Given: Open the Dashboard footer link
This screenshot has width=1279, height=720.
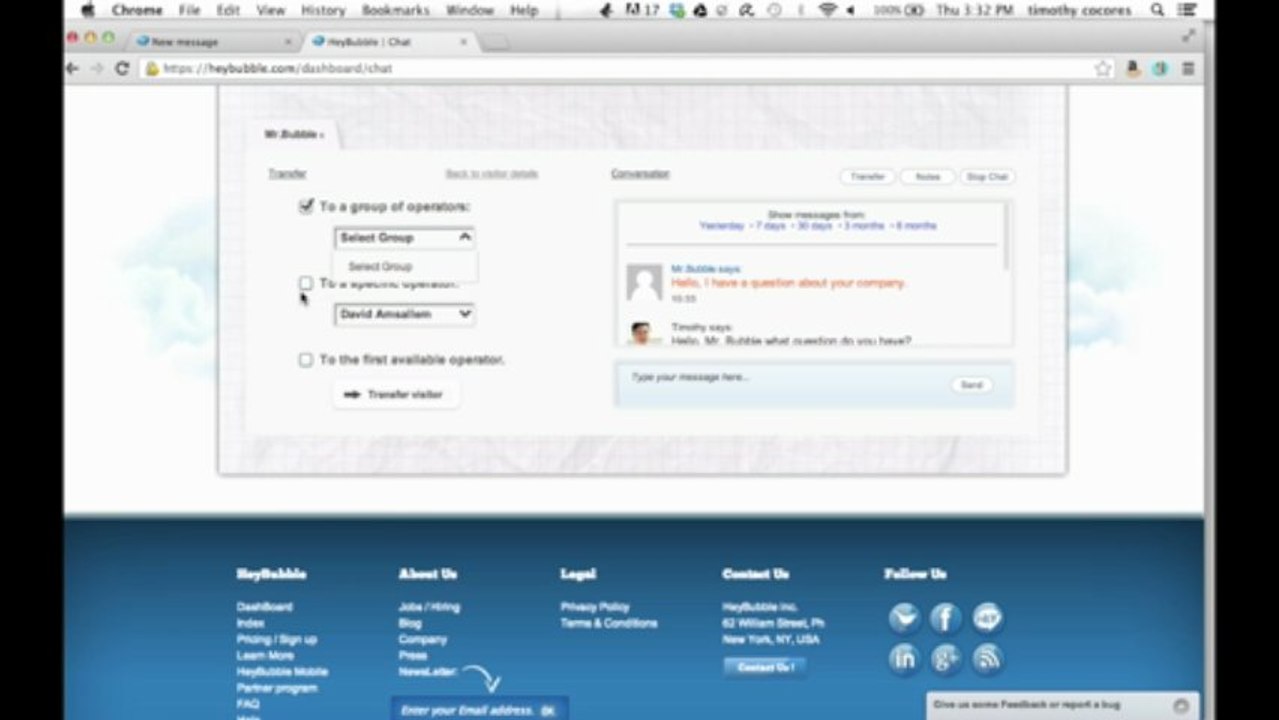Looking at the screenshot, I should pos(264,607).
